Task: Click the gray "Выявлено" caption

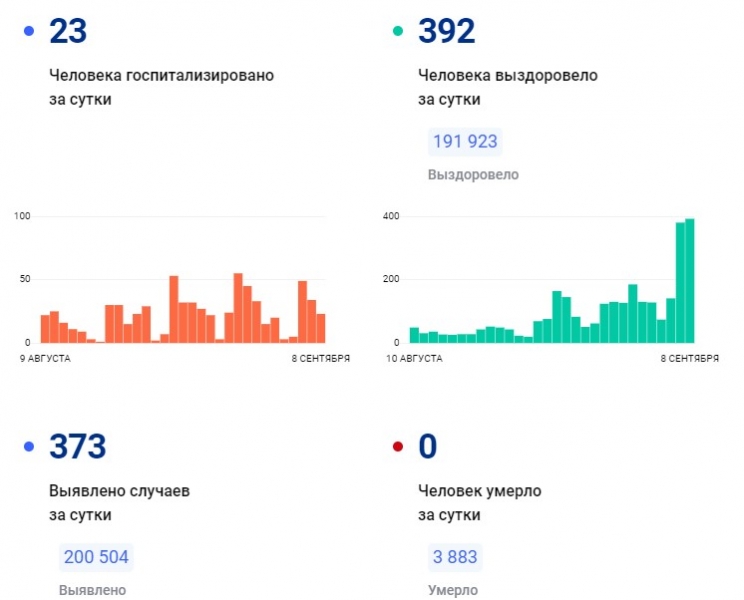Action: [x=92, y=590]
